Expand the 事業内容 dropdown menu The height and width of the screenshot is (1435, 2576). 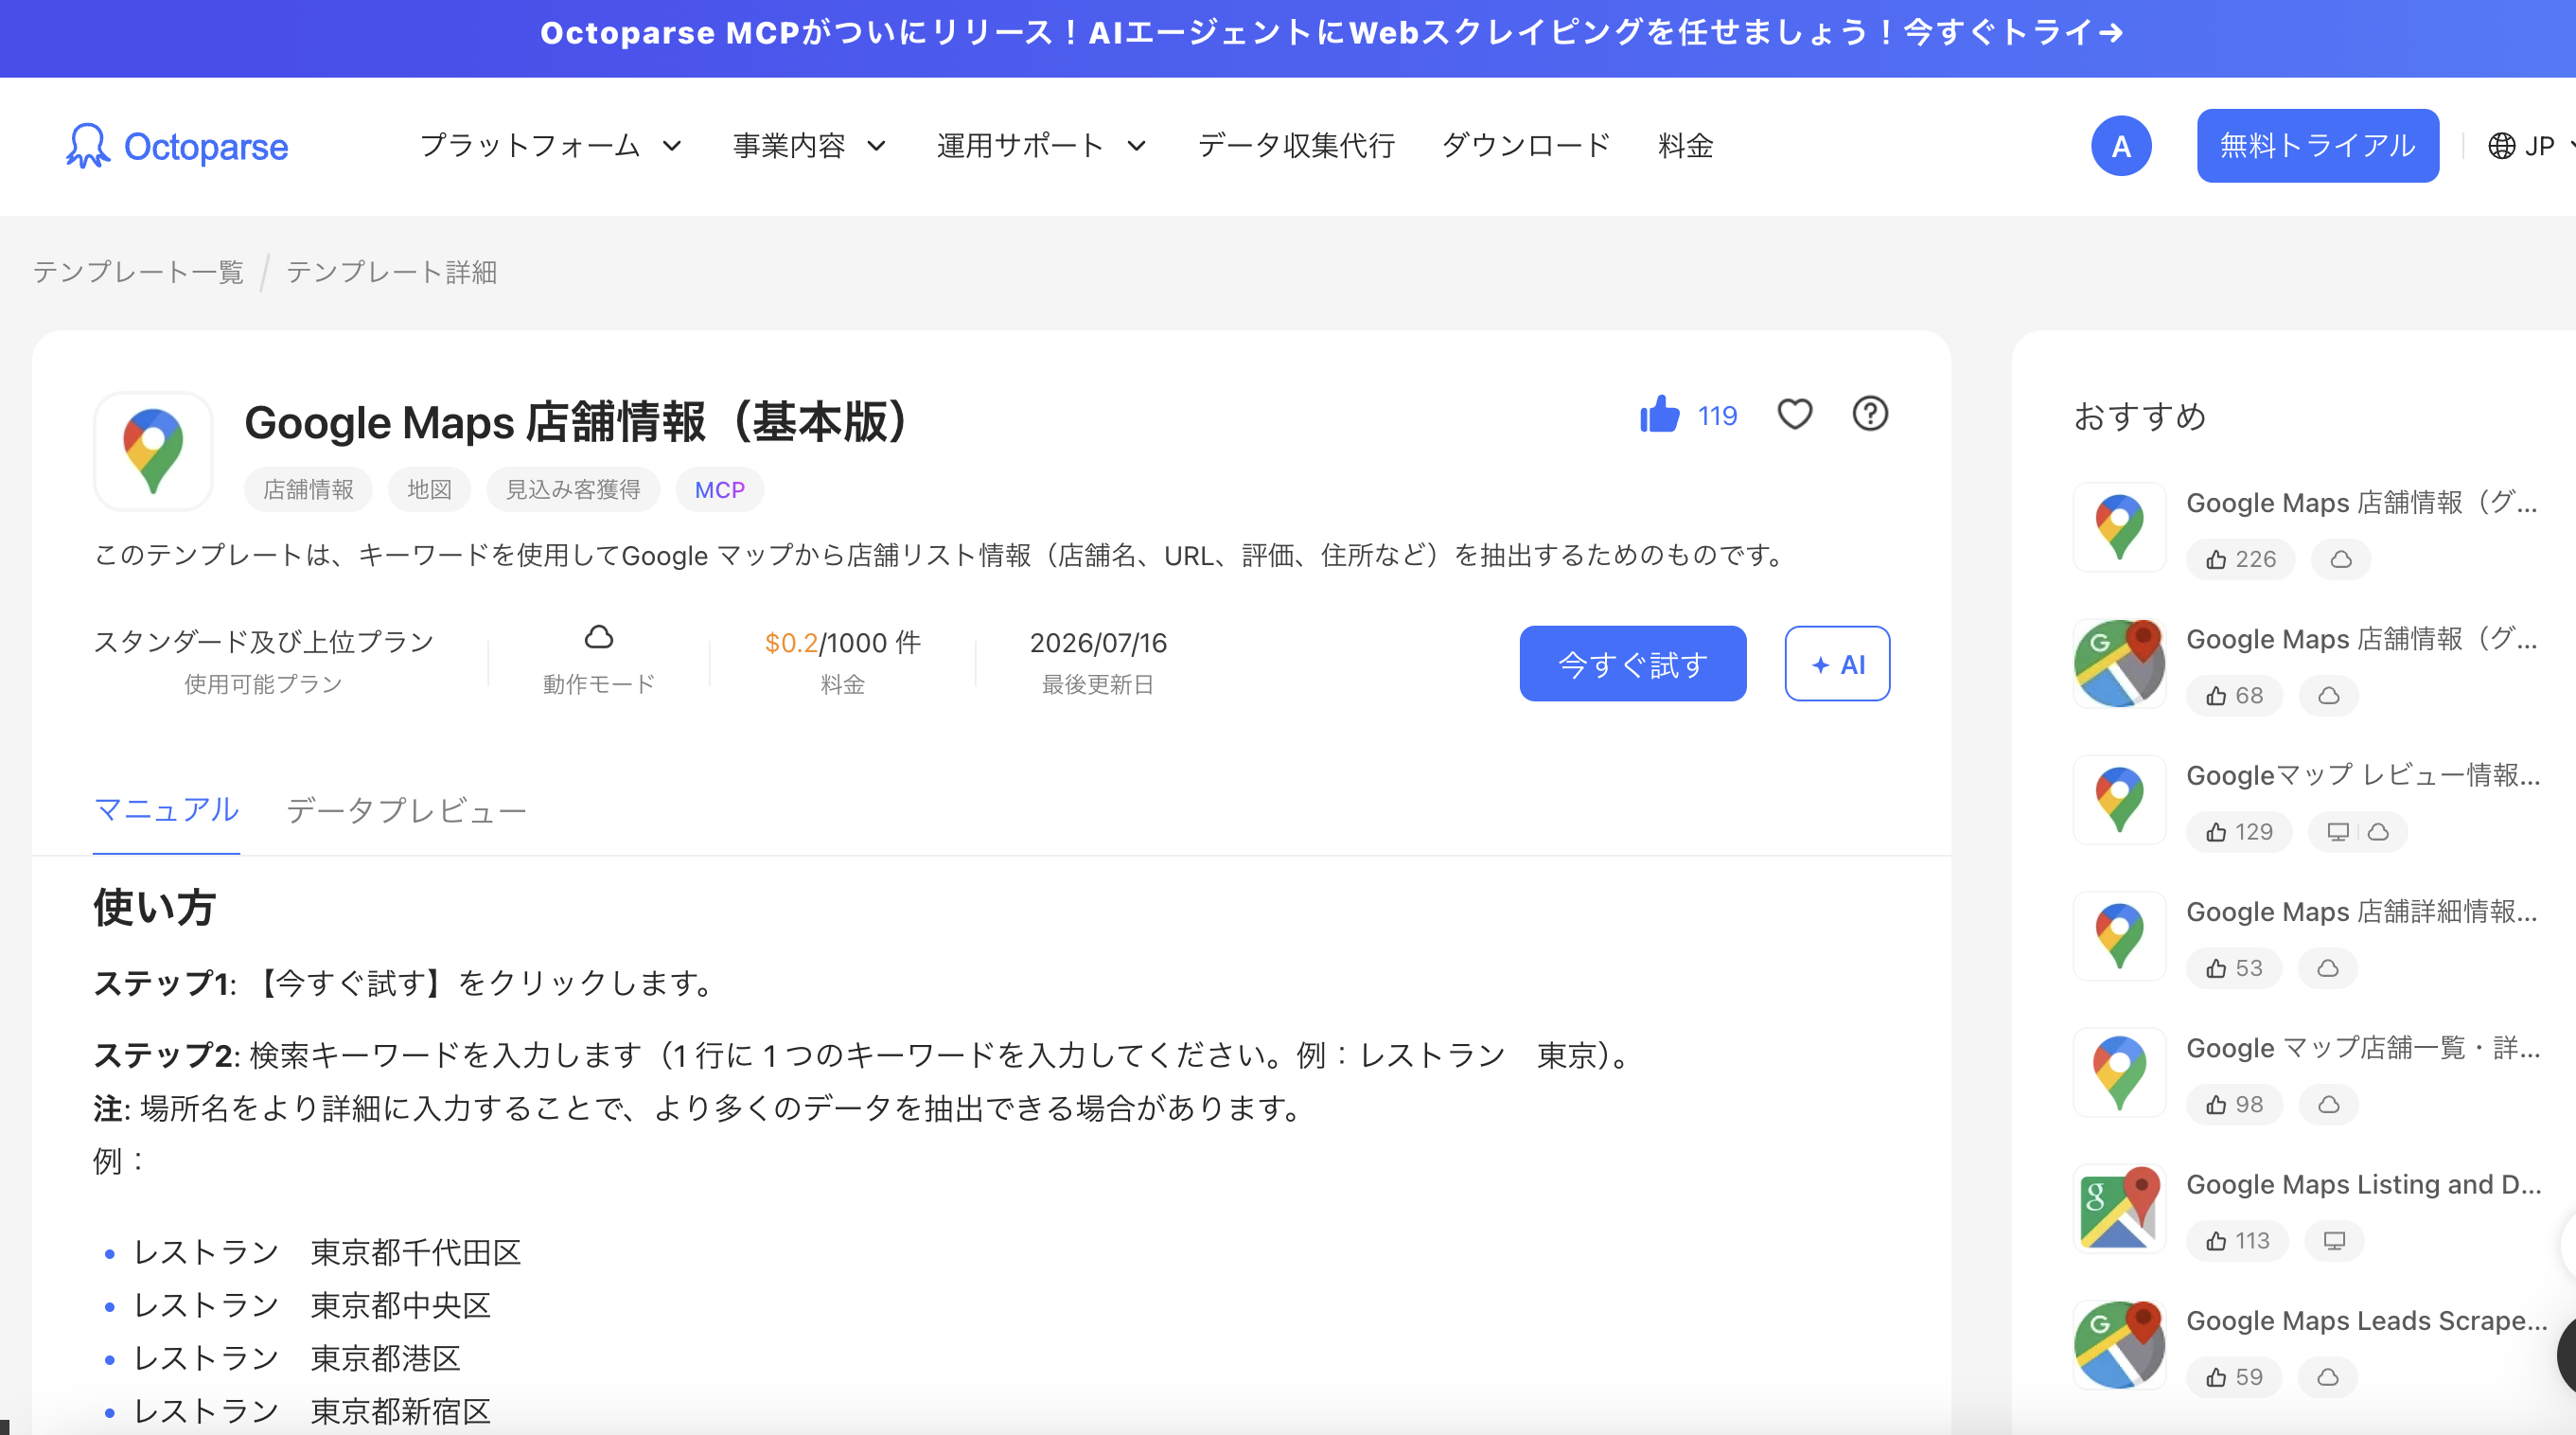[x=809, y=146]
